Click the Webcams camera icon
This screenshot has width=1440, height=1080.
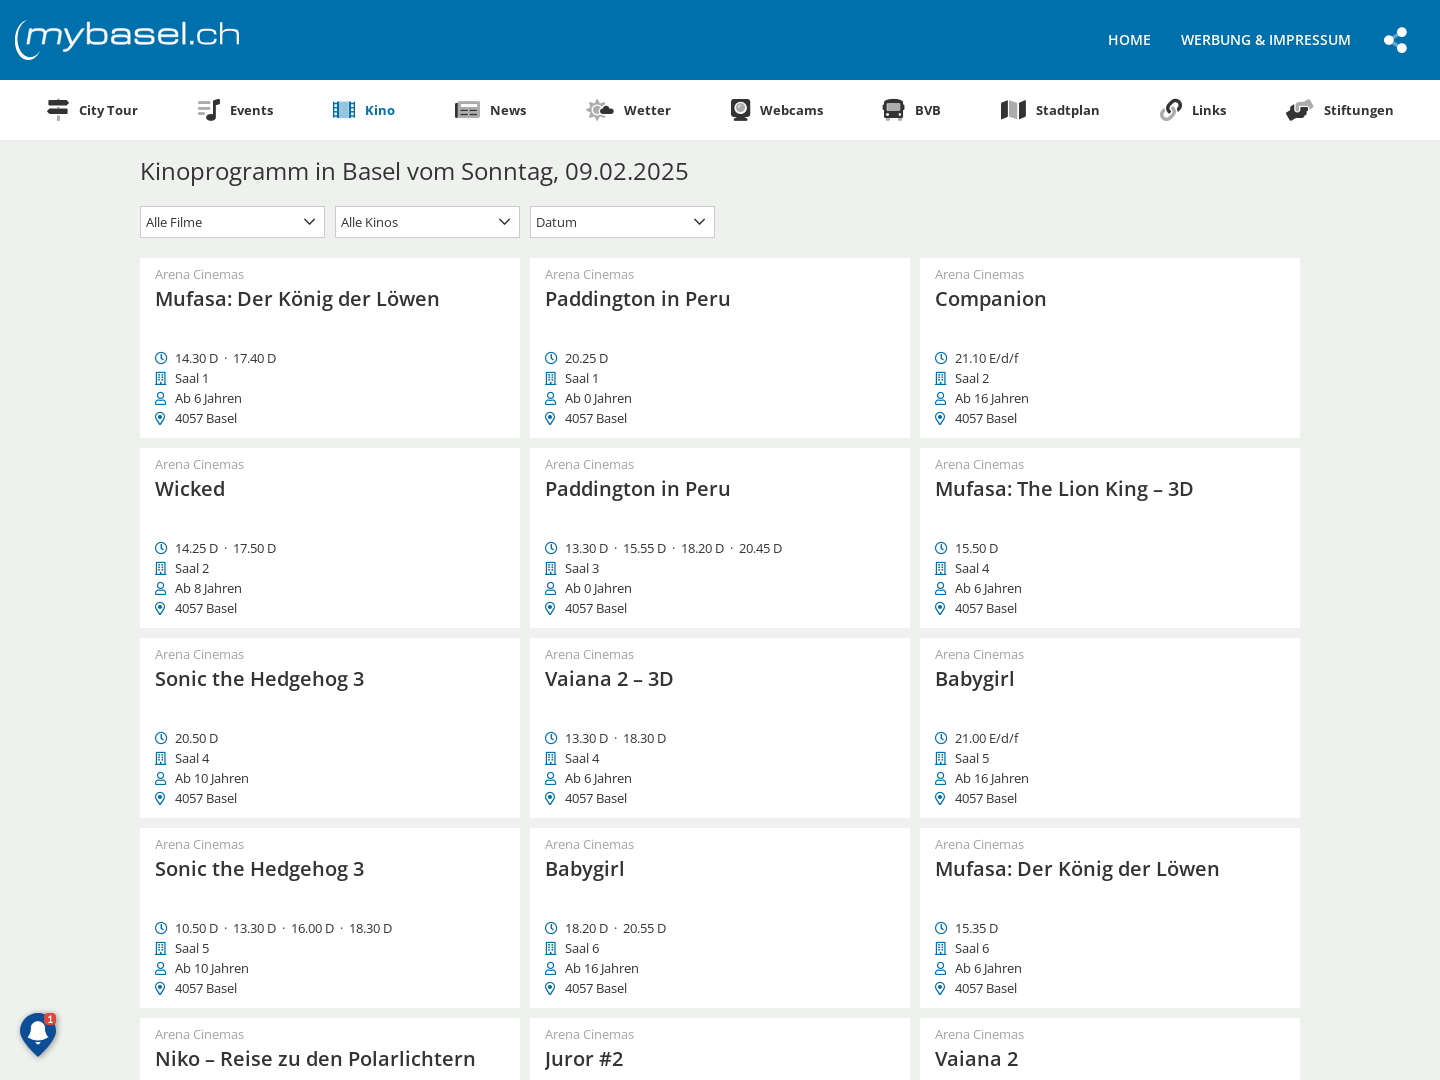point(740,110)
